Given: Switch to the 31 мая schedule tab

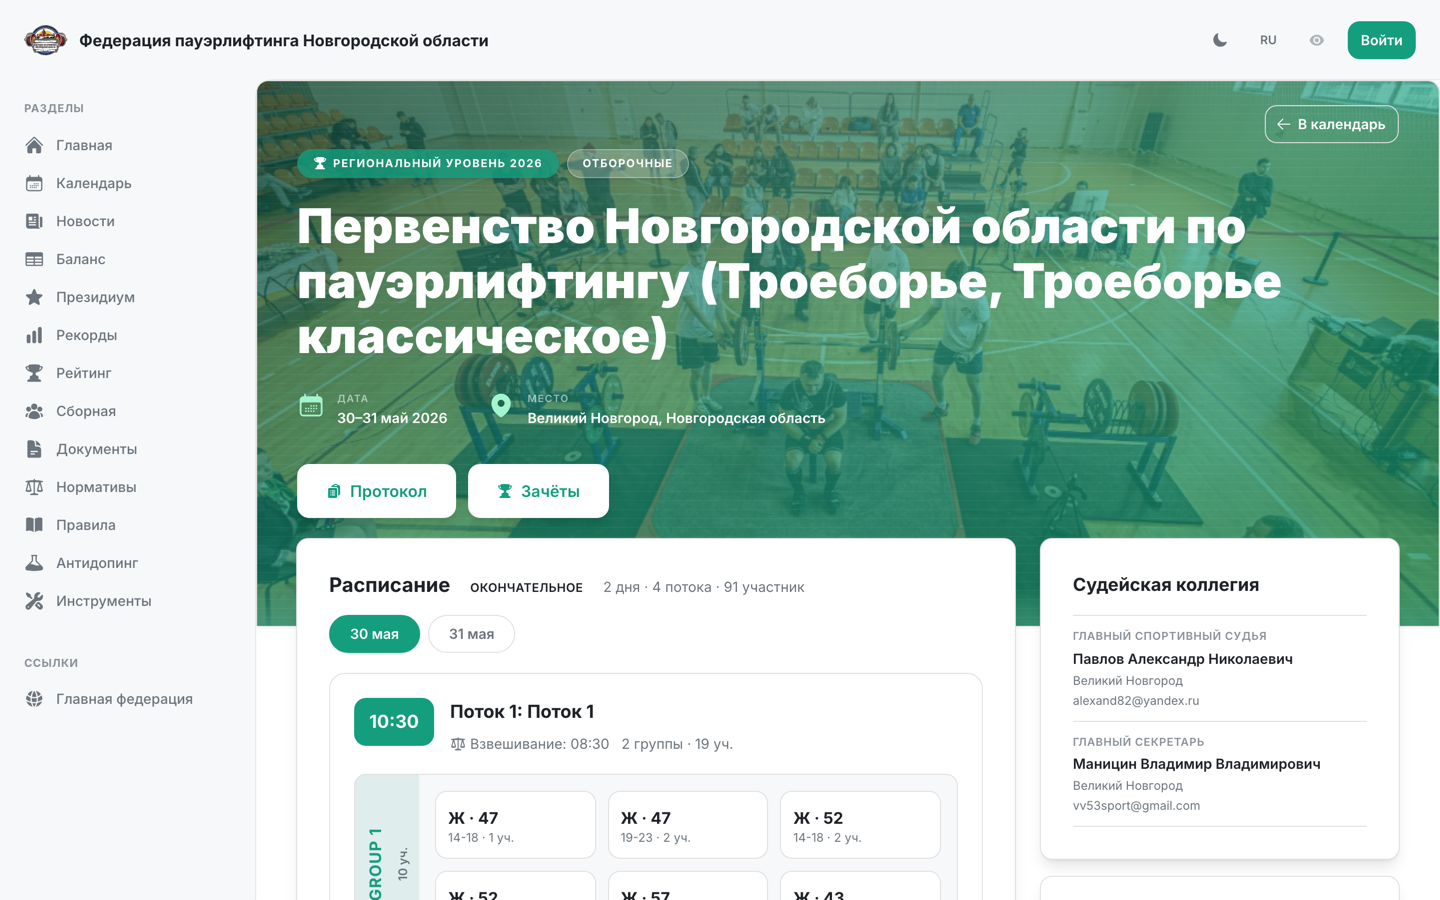Looking at the screenshot, I should tap(471, 634).
